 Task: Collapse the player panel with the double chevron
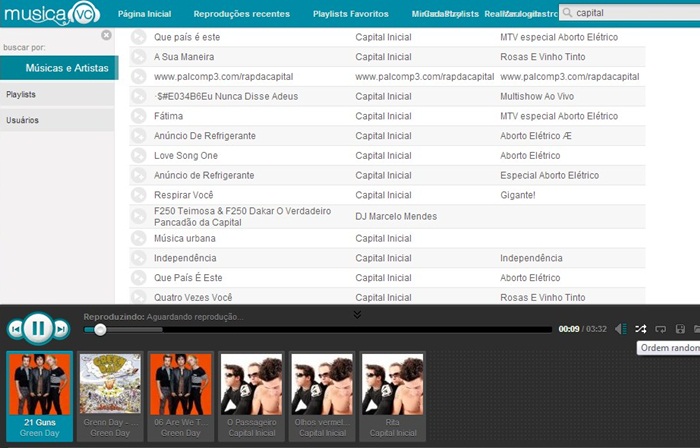tap(357, 315)
